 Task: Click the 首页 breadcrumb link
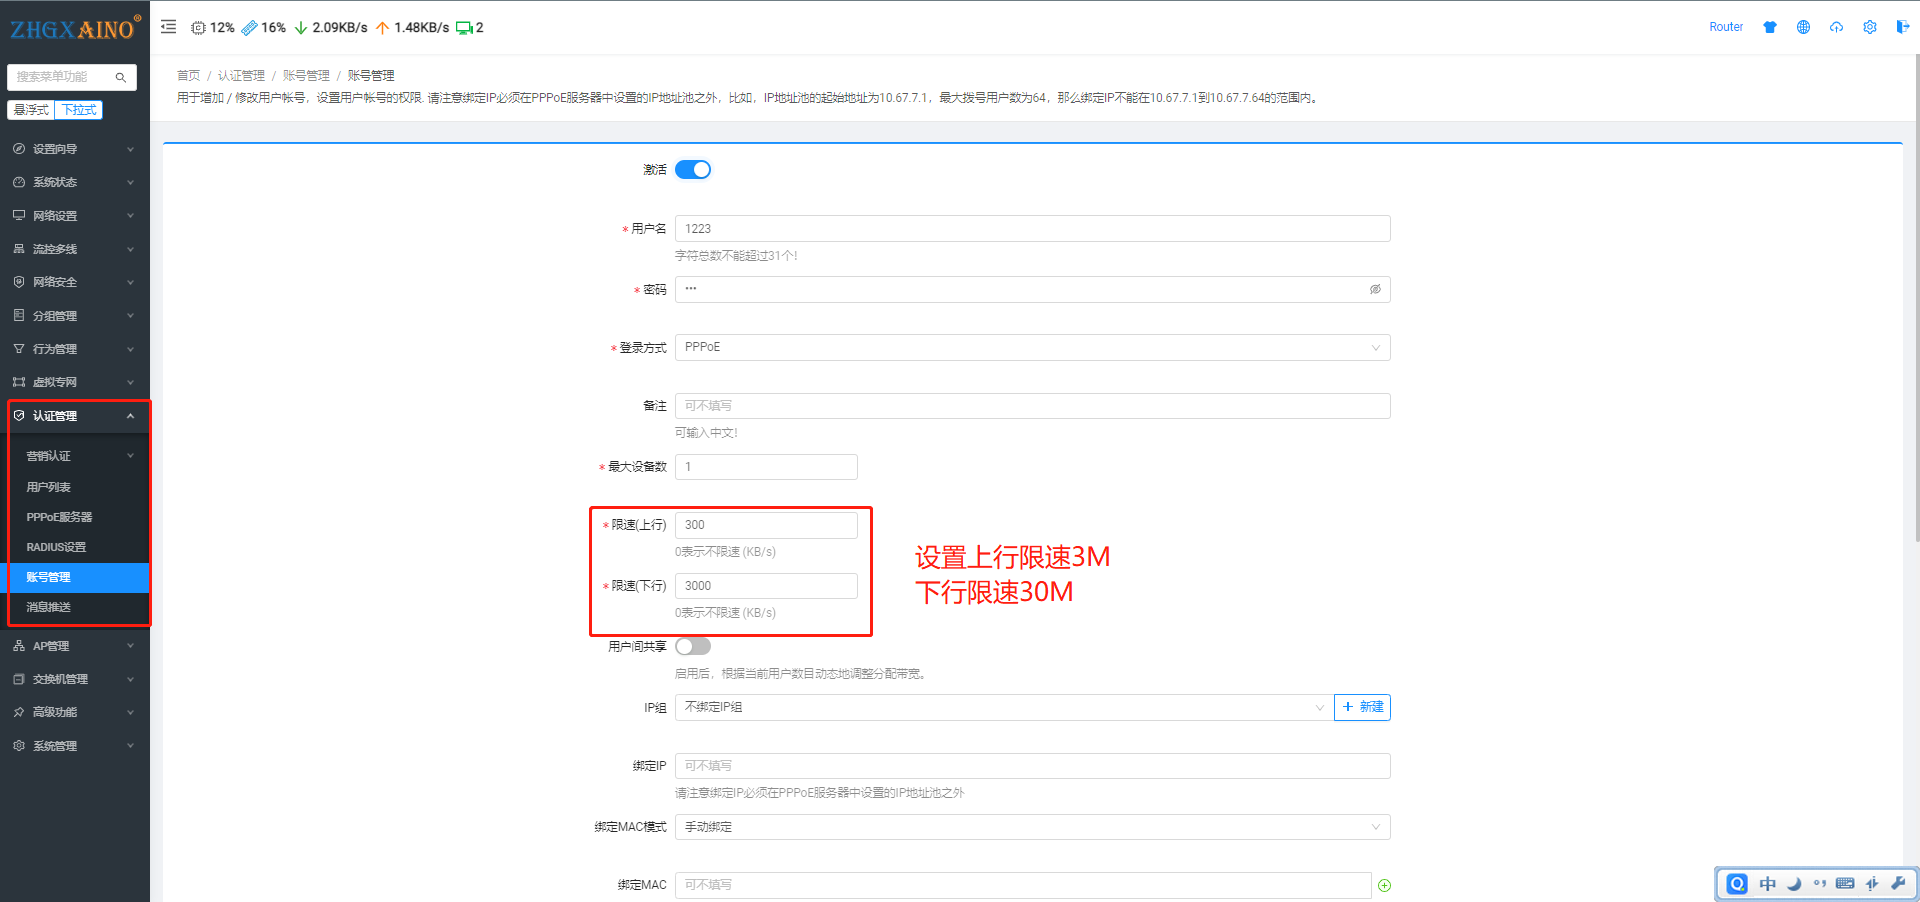(x=188, y=76)
